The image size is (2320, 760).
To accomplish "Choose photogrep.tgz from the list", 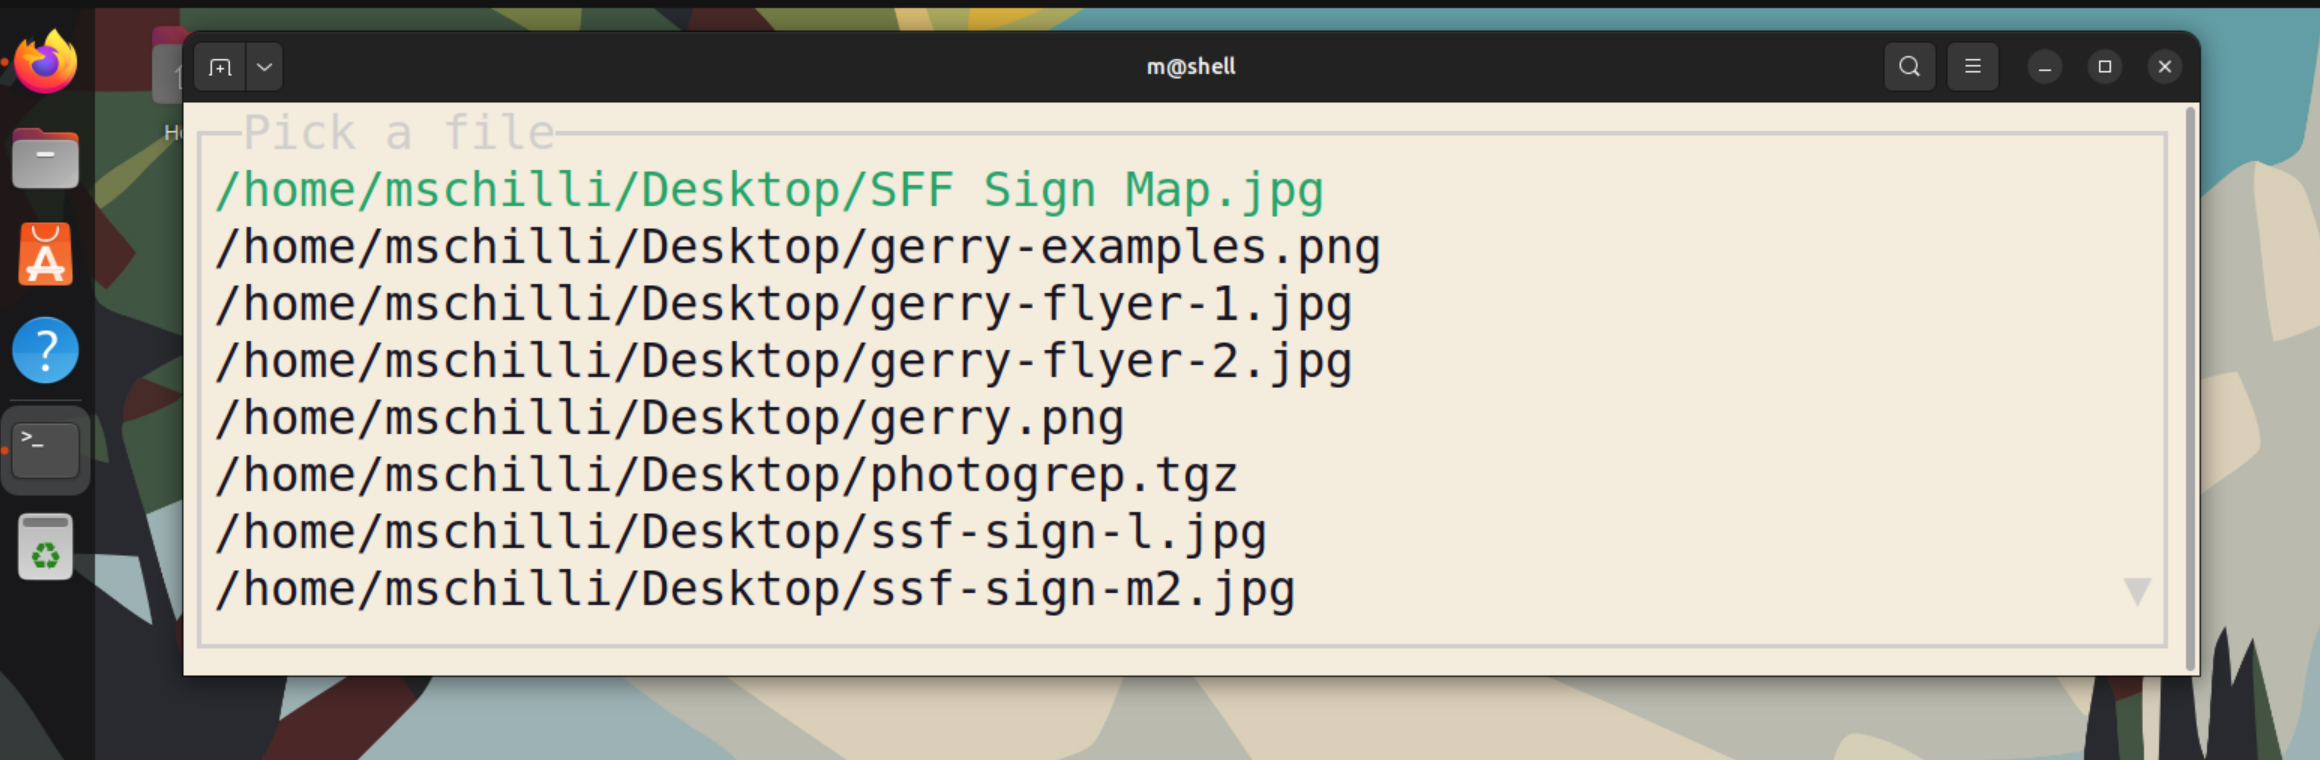I will coord(726,475).
